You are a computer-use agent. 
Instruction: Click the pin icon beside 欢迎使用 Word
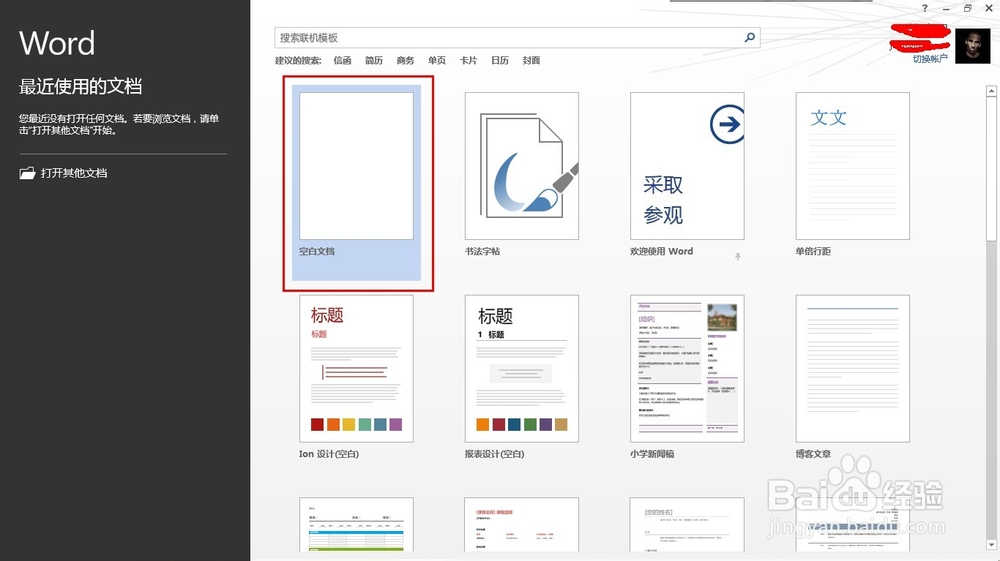(x=737, y=256)
